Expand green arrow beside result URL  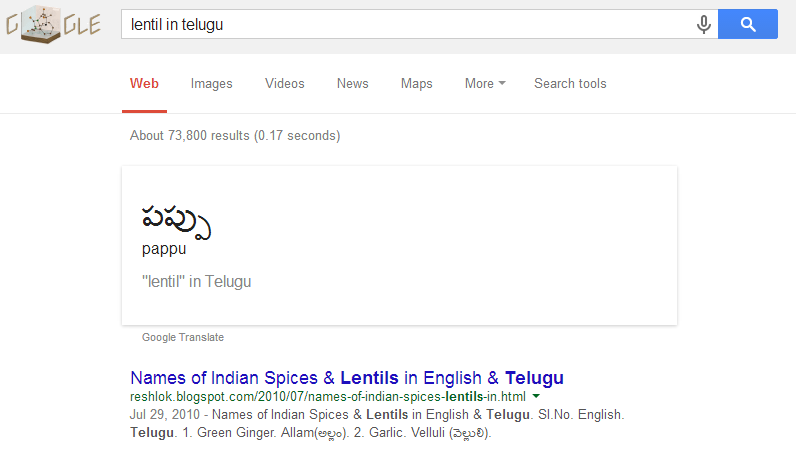click(x=536, y=397)
